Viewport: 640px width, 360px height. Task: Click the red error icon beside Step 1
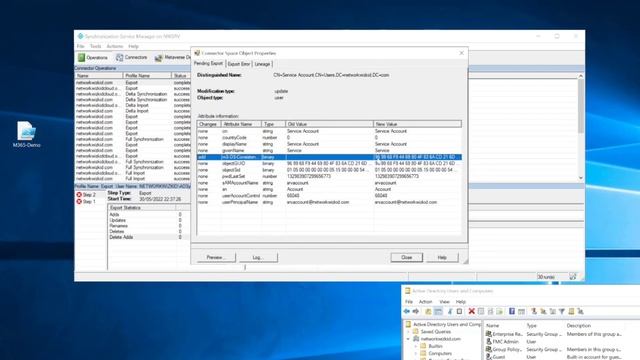(x=79, y=201)
